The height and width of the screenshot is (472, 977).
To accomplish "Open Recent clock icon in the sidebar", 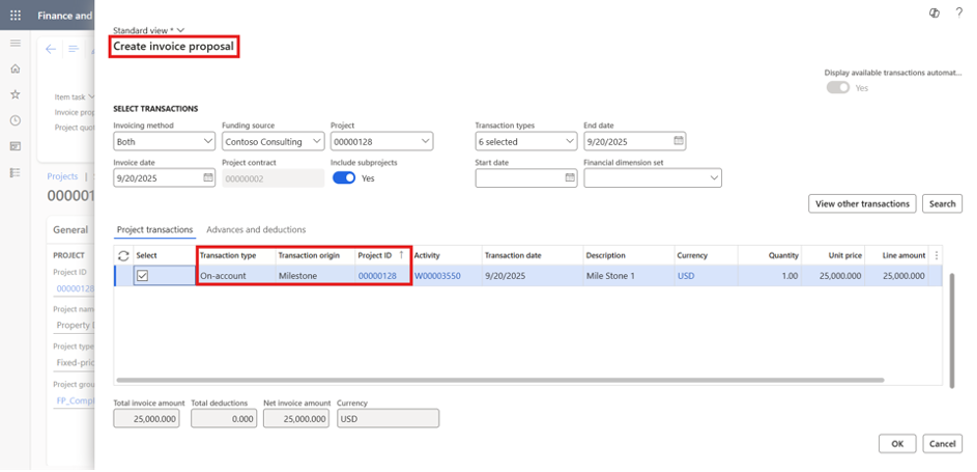I will click(x=16, y=121).
